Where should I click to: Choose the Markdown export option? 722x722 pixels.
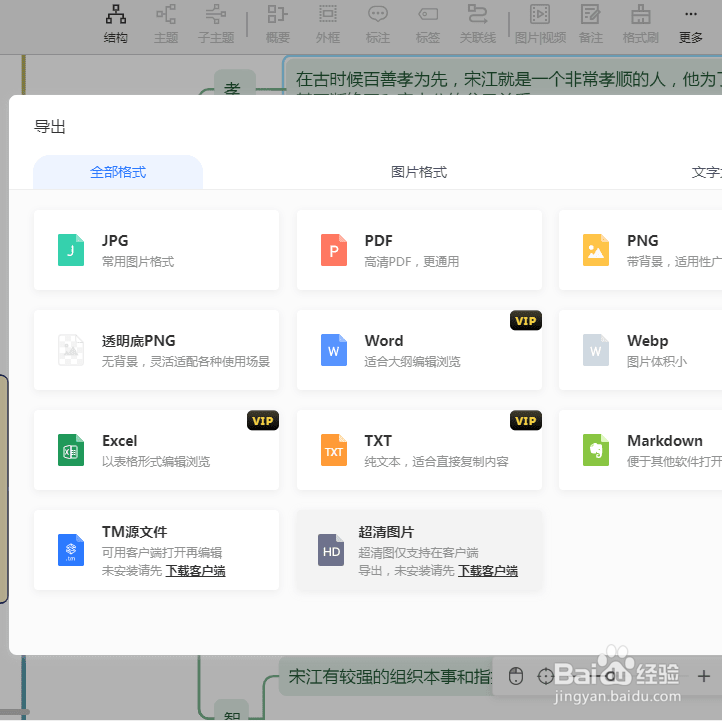[640, 450]
